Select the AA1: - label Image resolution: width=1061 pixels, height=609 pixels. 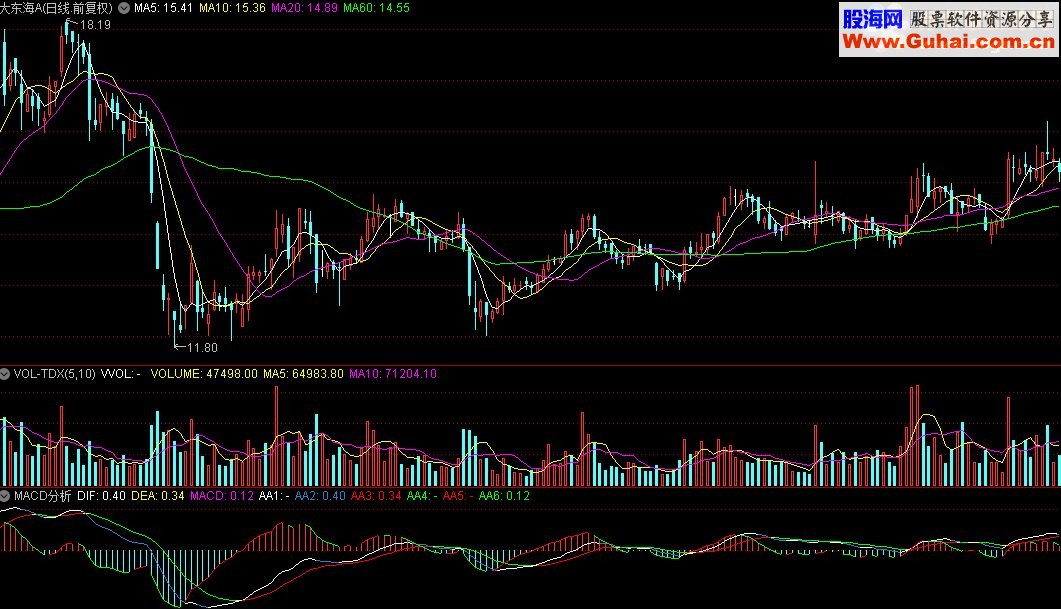[274, 496]
